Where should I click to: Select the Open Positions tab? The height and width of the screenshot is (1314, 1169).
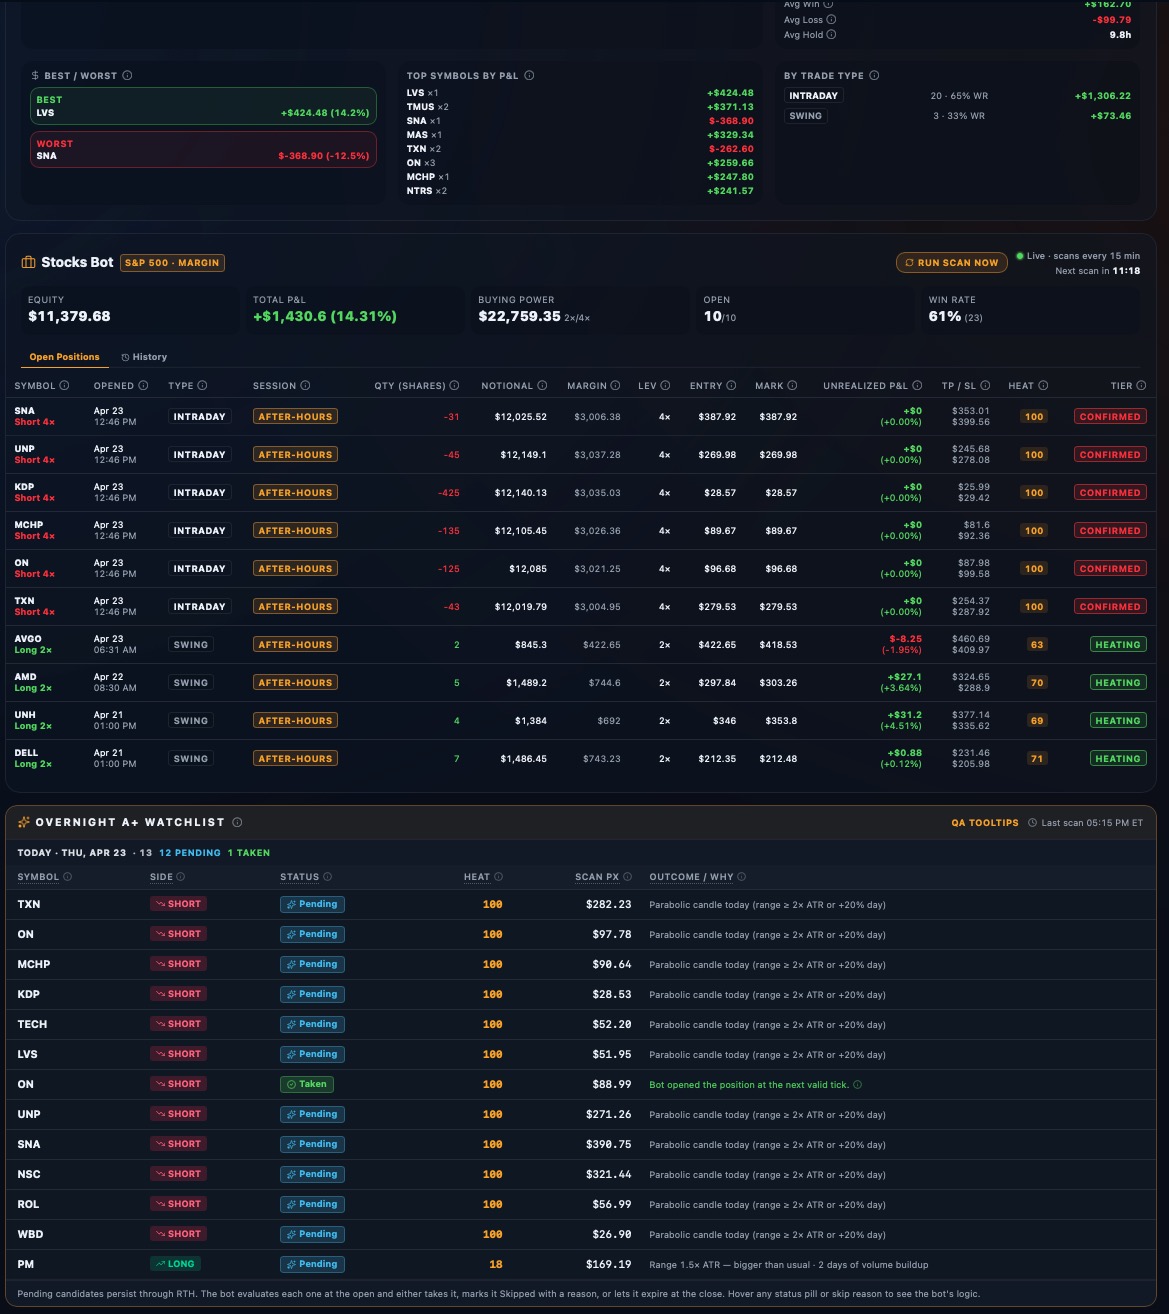pyautogui.click(x=63, y=356)
